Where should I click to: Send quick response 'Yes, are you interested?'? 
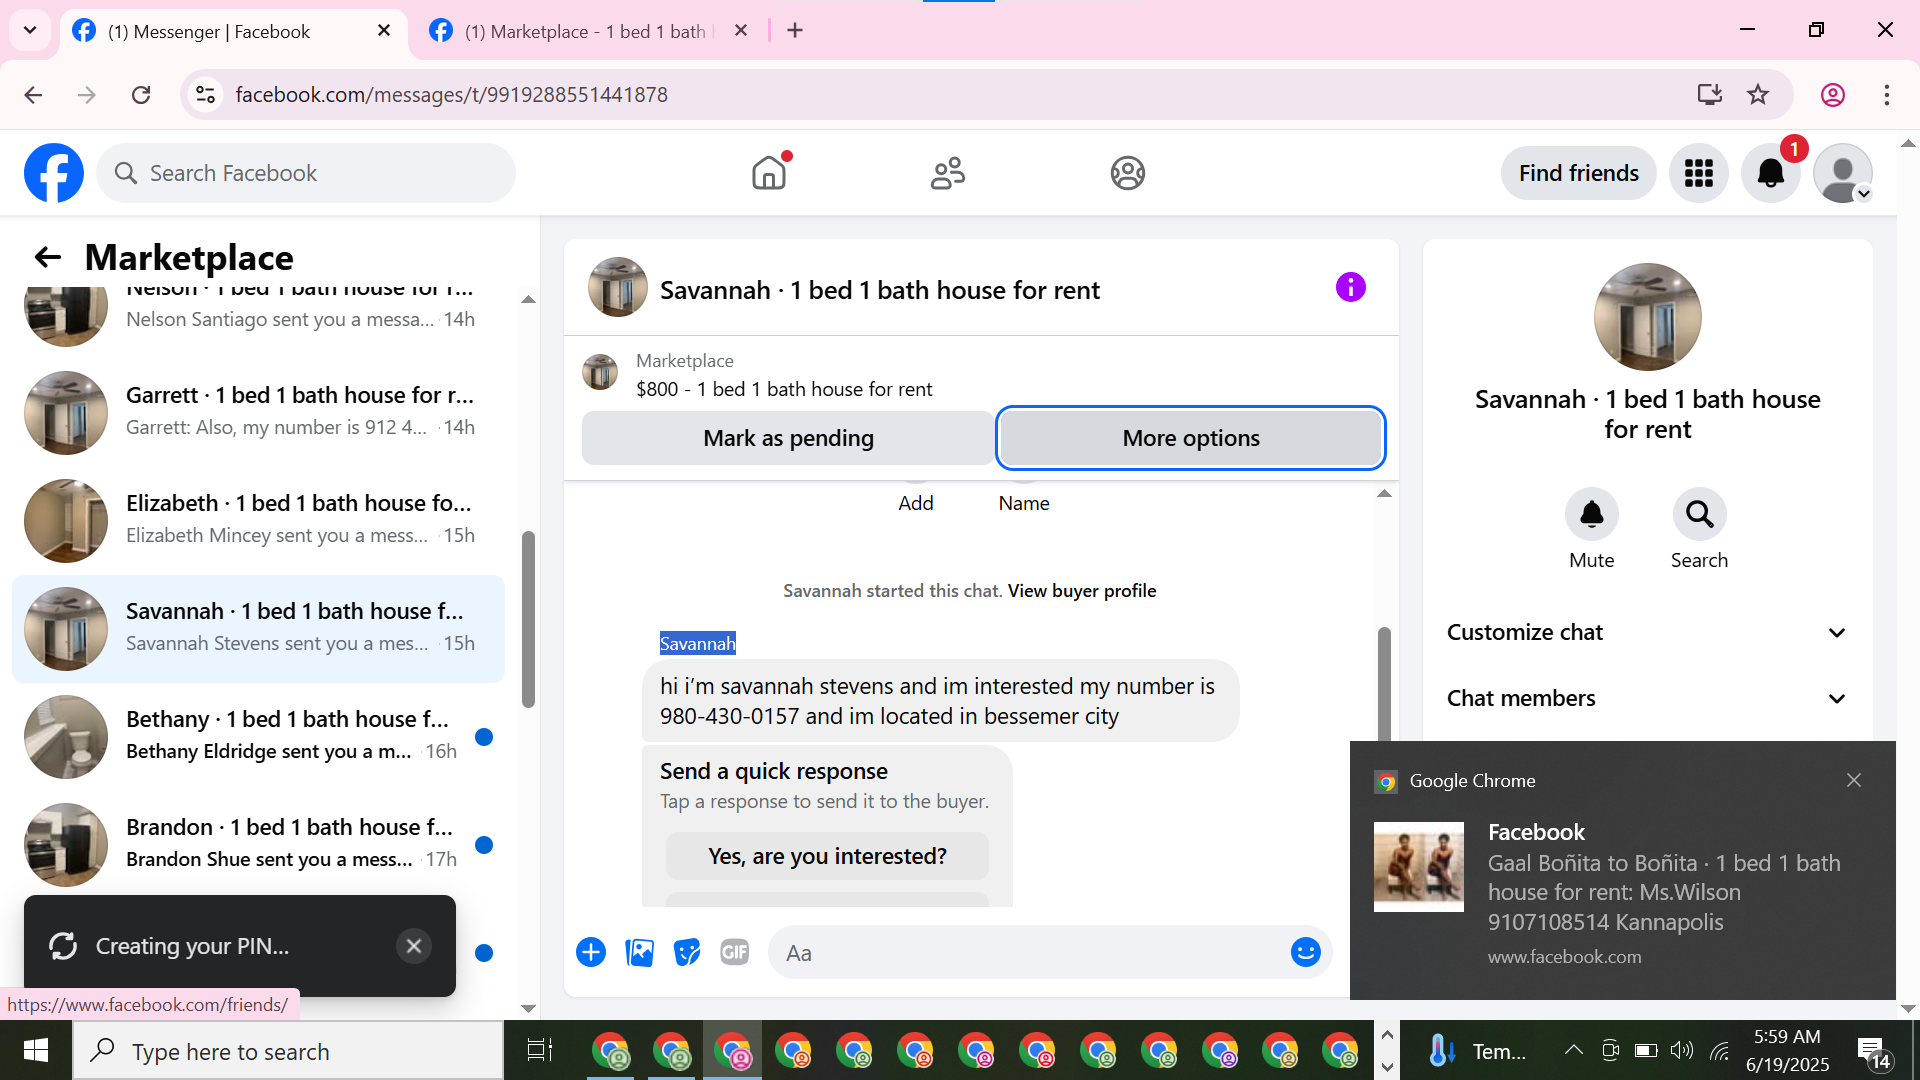pyautogui.click(x=827, y=856)
